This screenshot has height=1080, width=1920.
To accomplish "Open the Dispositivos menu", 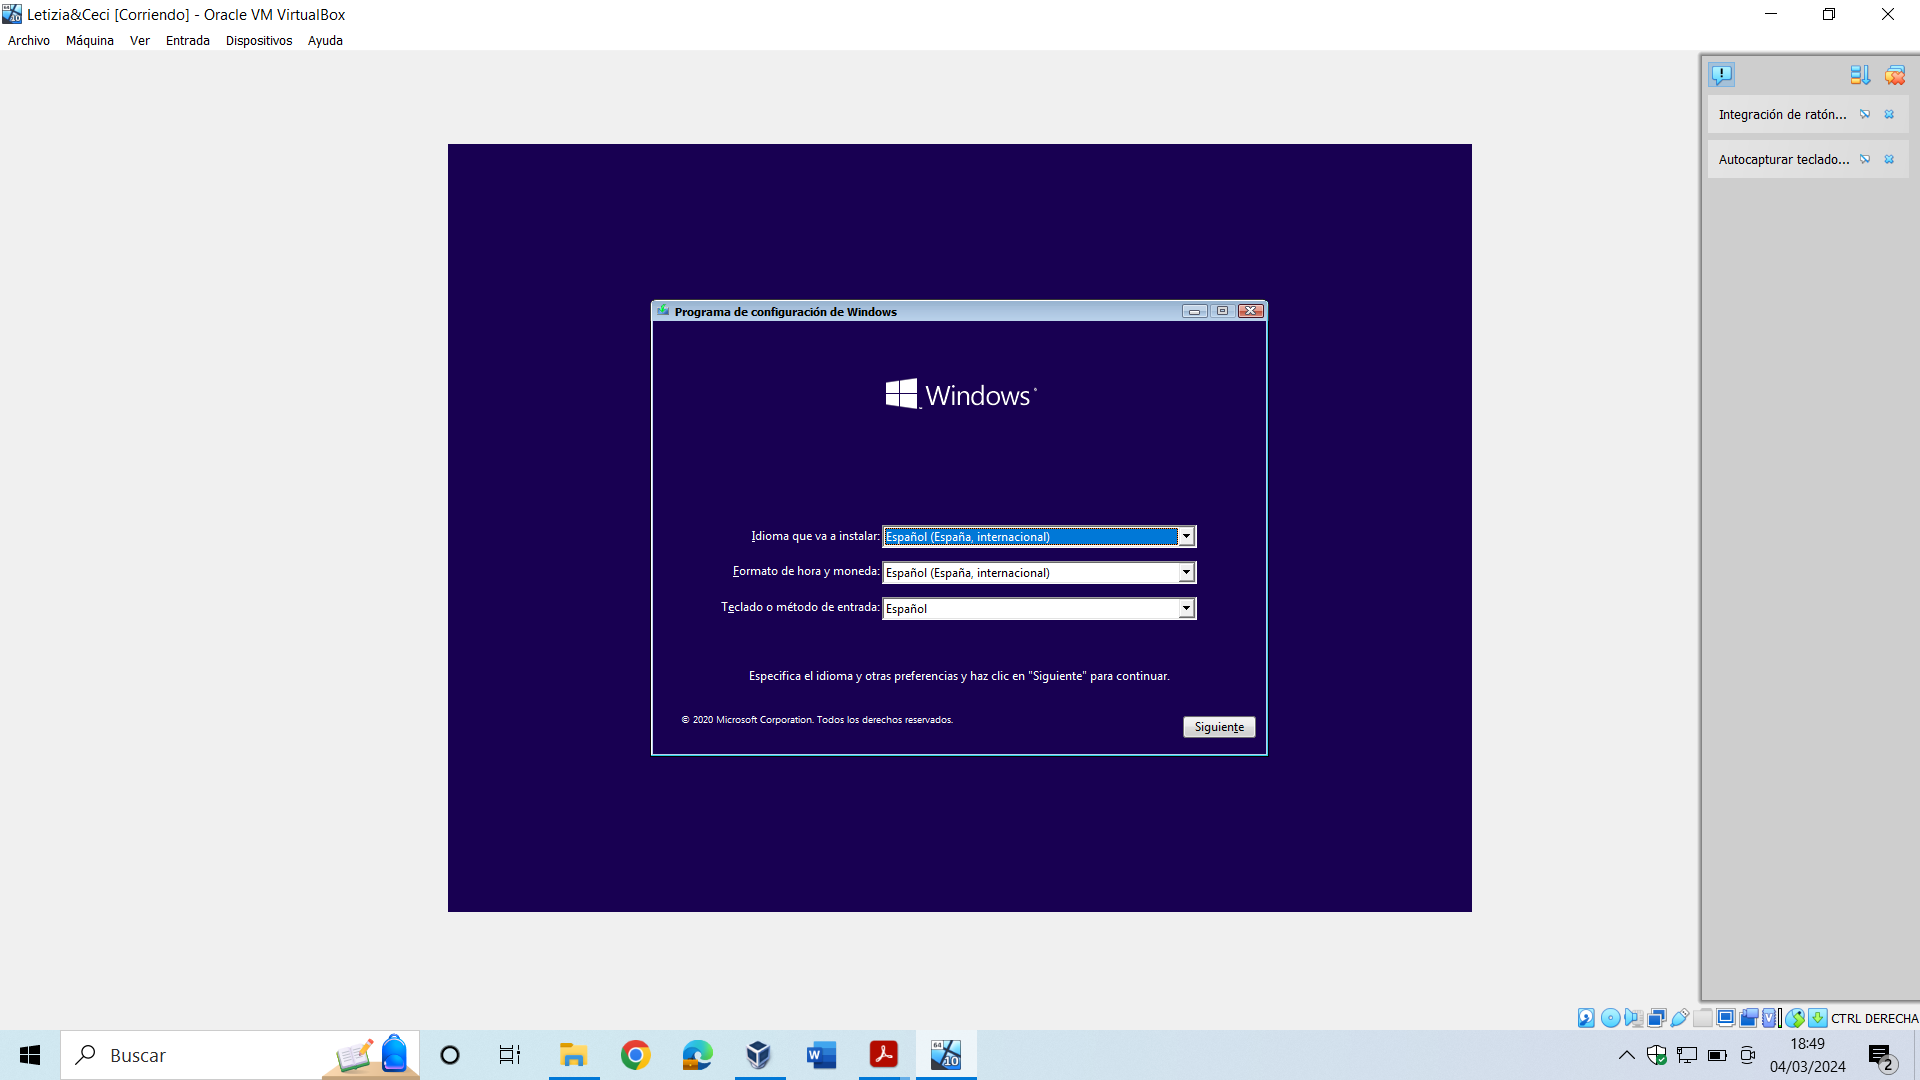I will pos(258,41).
